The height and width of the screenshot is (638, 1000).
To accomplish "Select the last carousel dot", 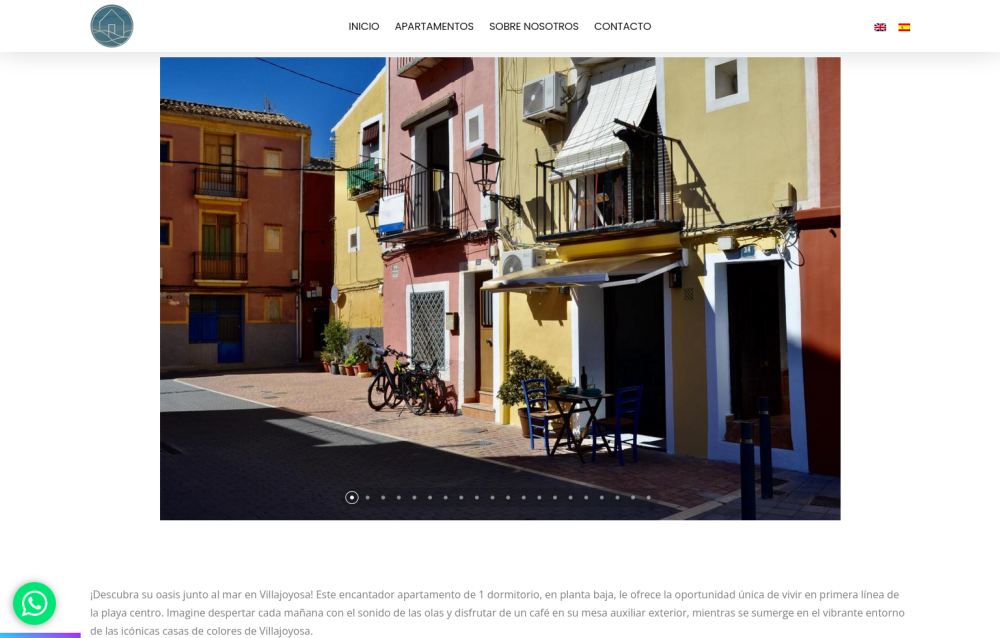I will [649, 498].
